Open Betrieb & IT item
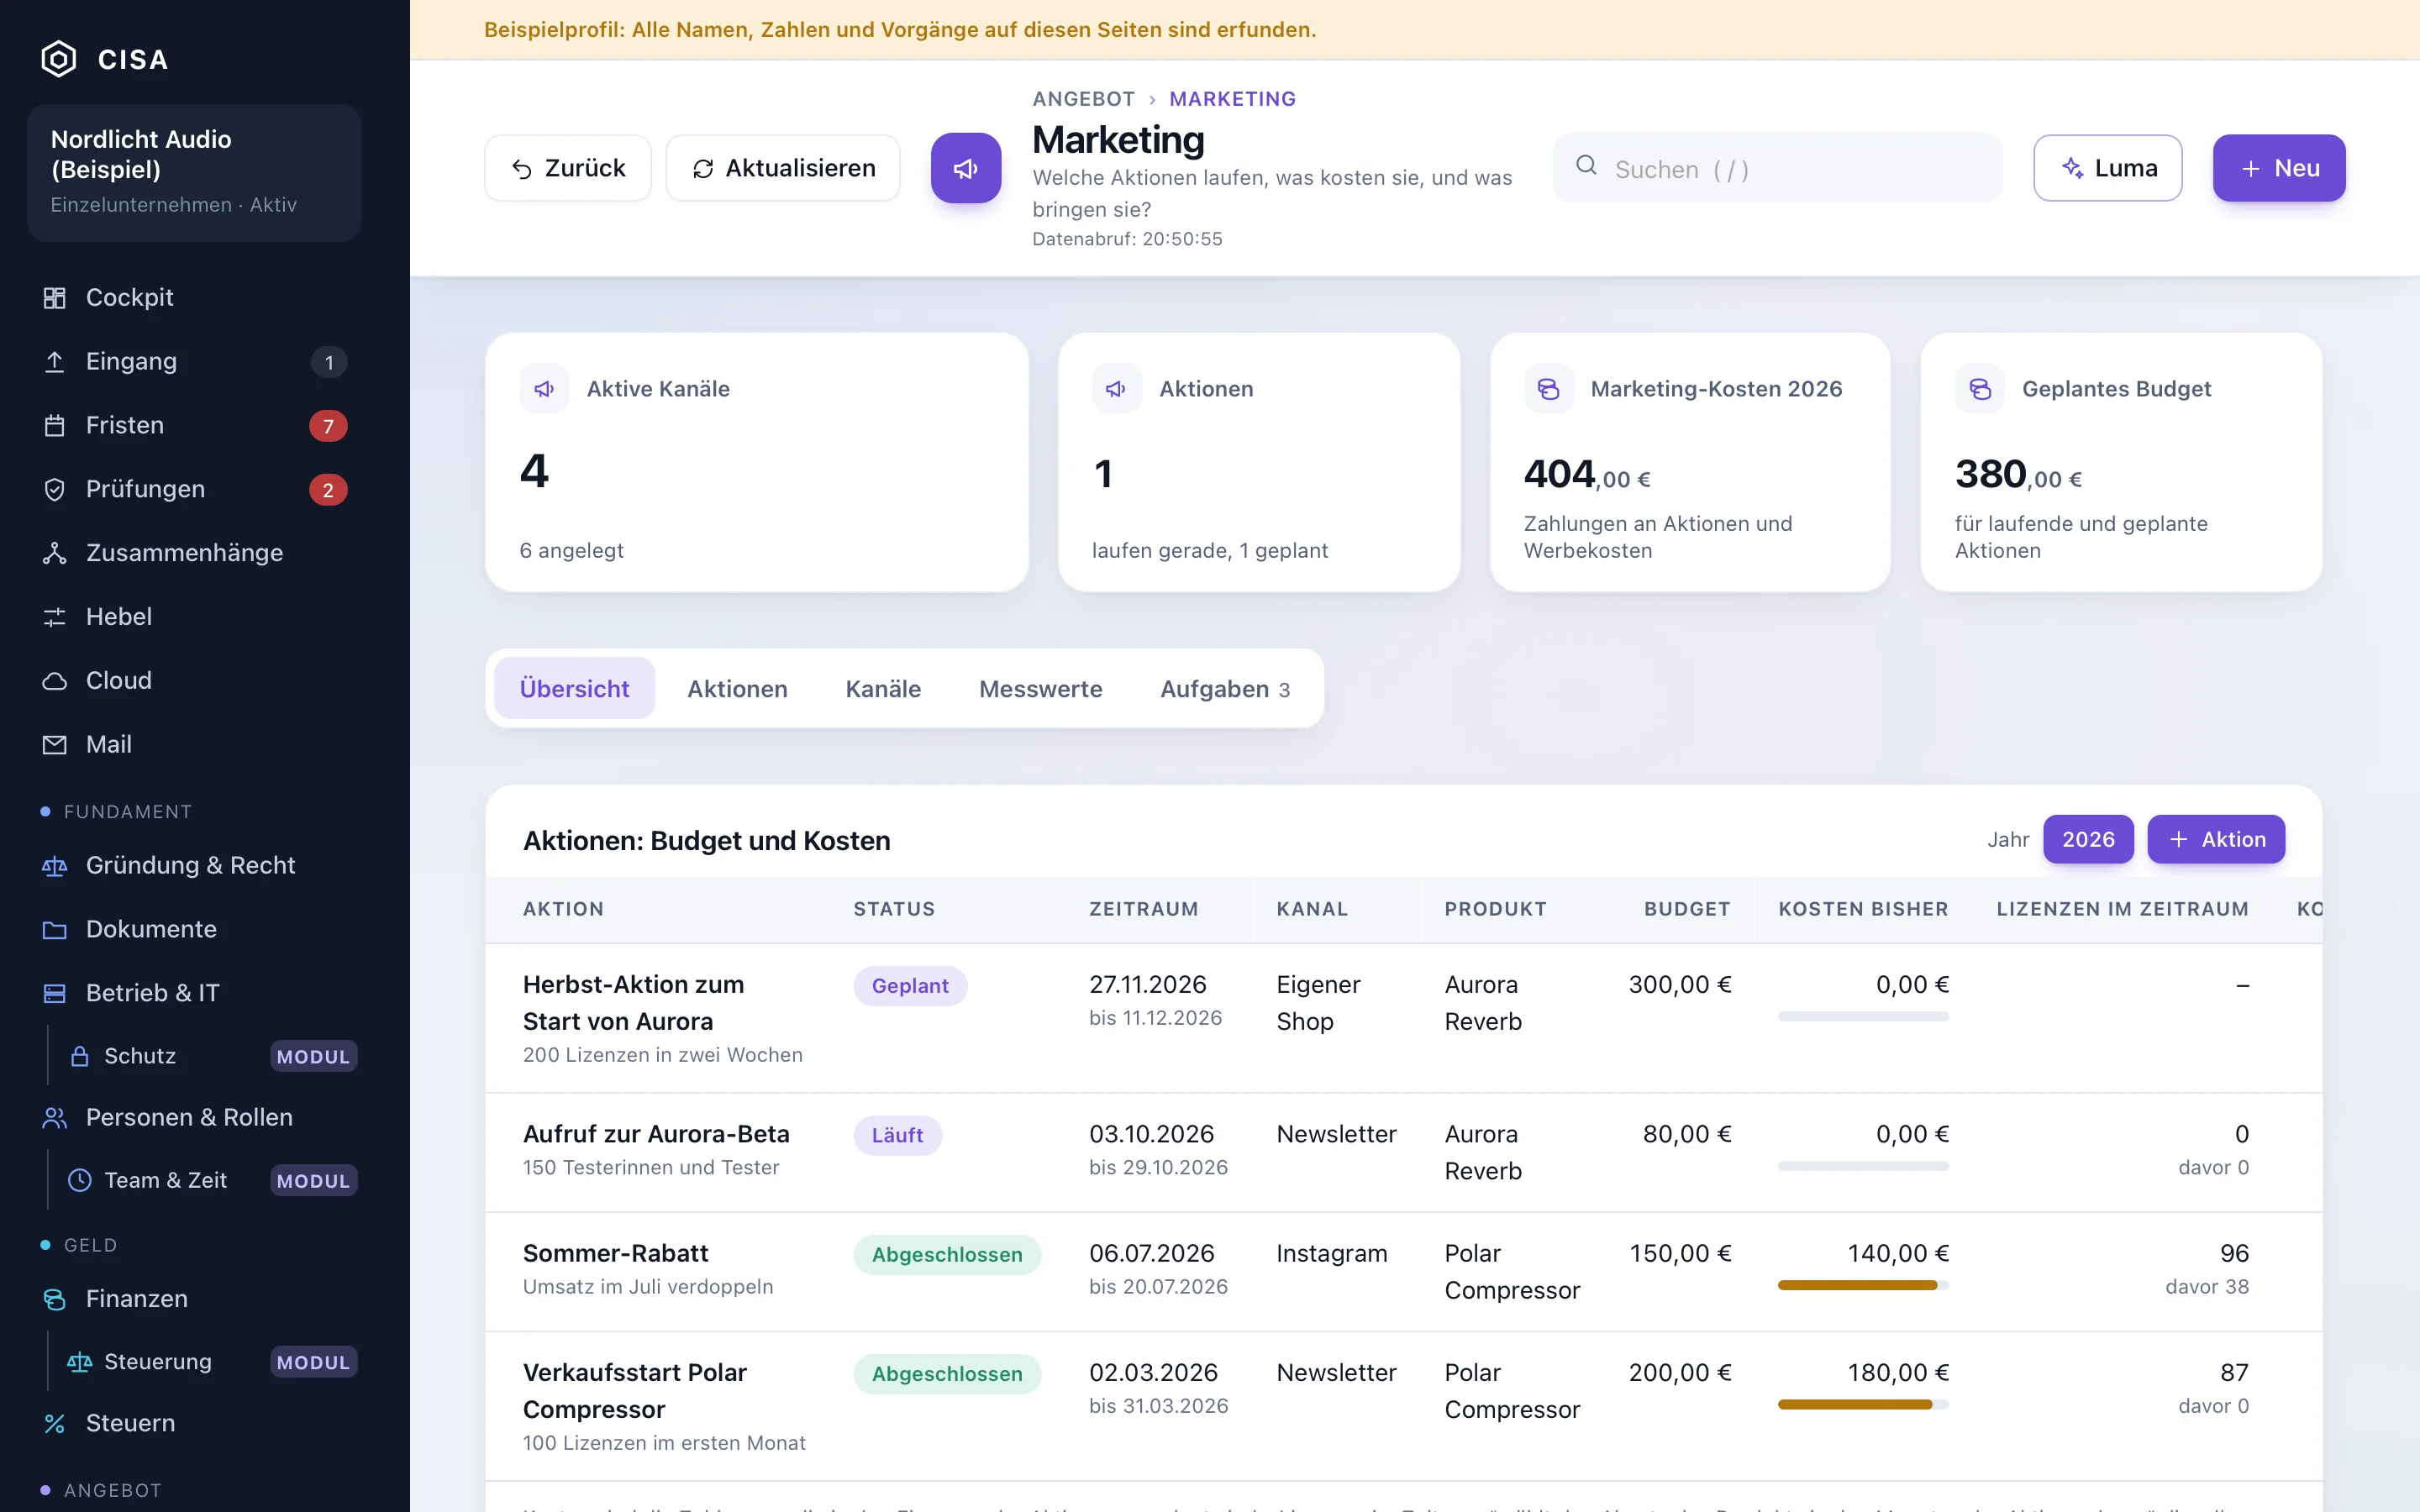 pyautogui.click(x=194, y=993)
